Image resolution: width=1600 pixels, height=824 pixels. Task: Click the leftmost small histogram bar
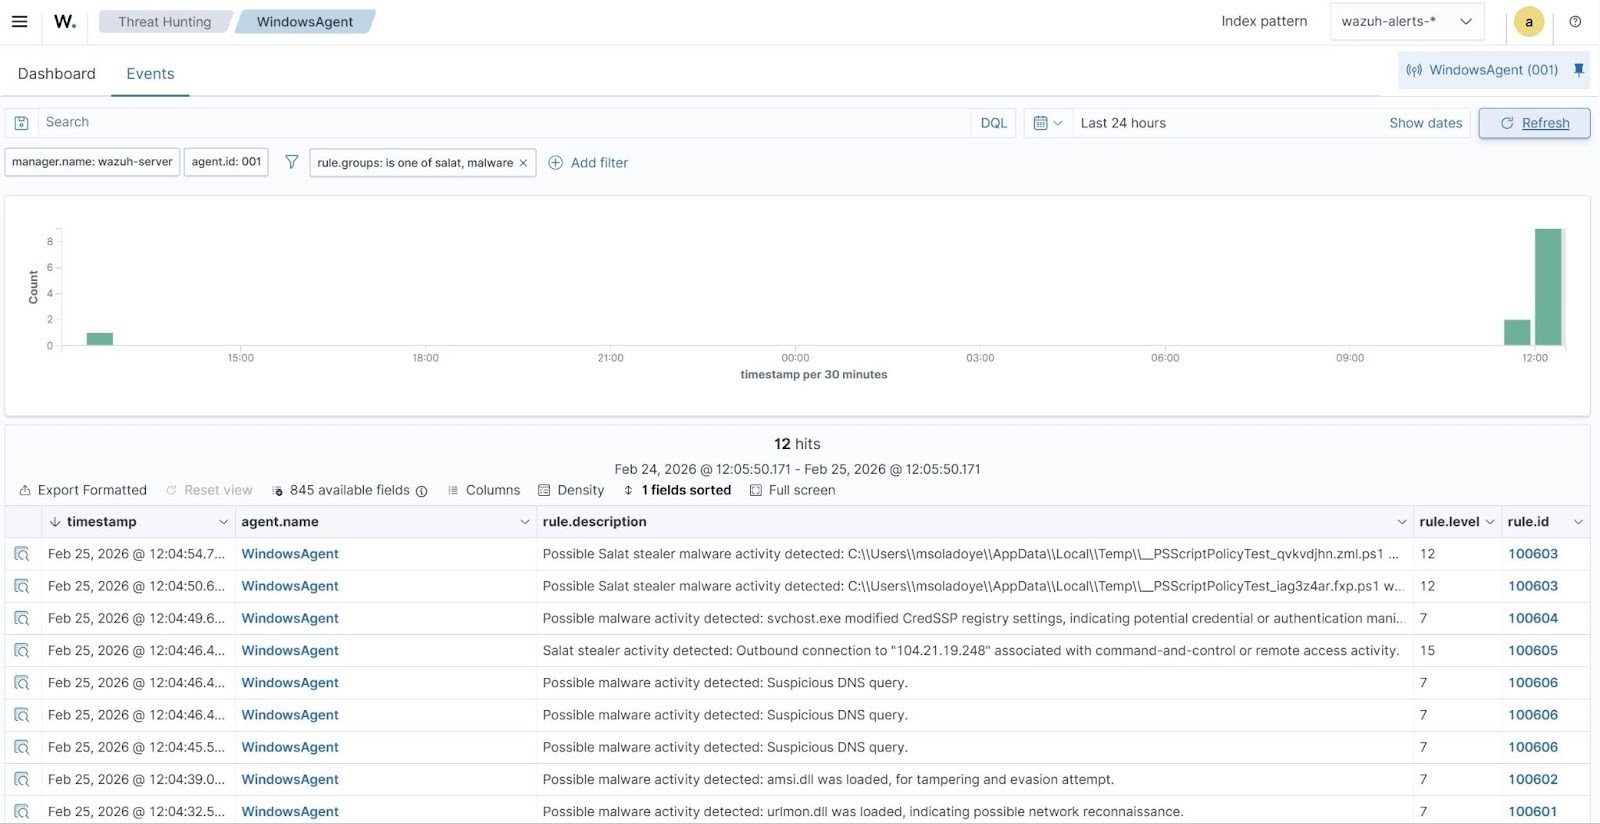(100, 339)
